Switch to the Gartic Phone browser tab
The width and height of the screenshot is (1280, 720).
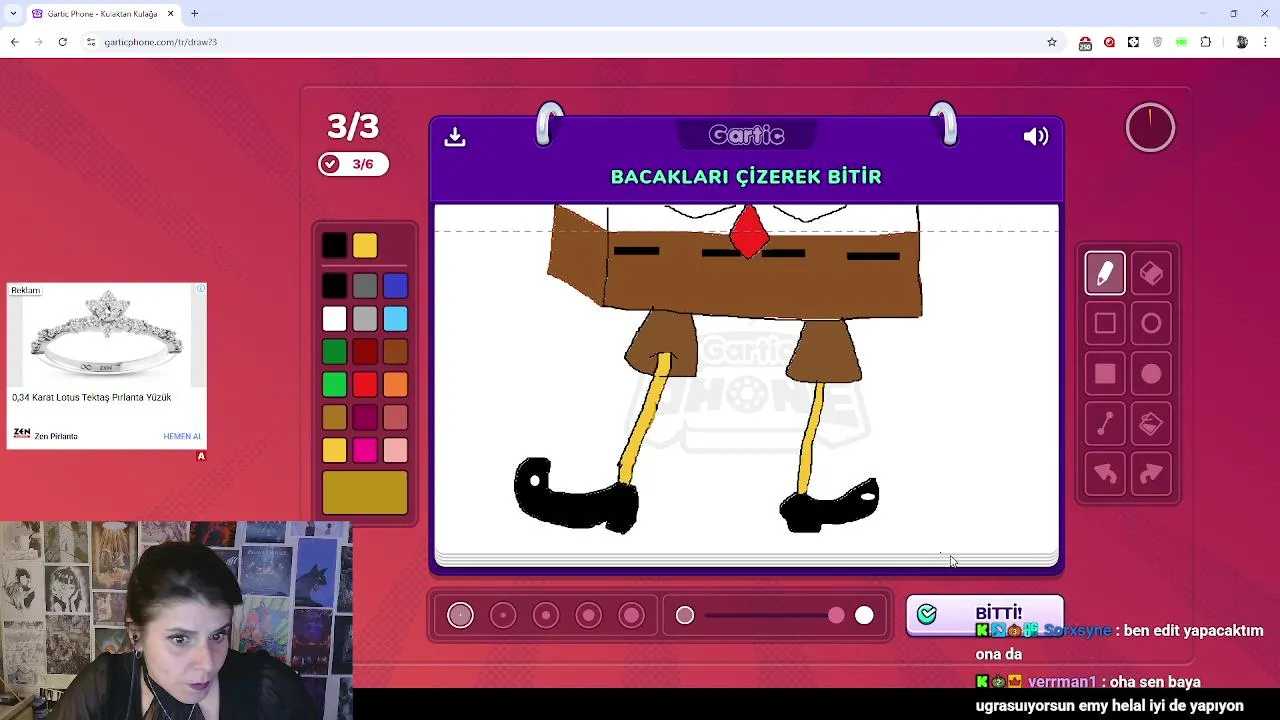(103, 14)
